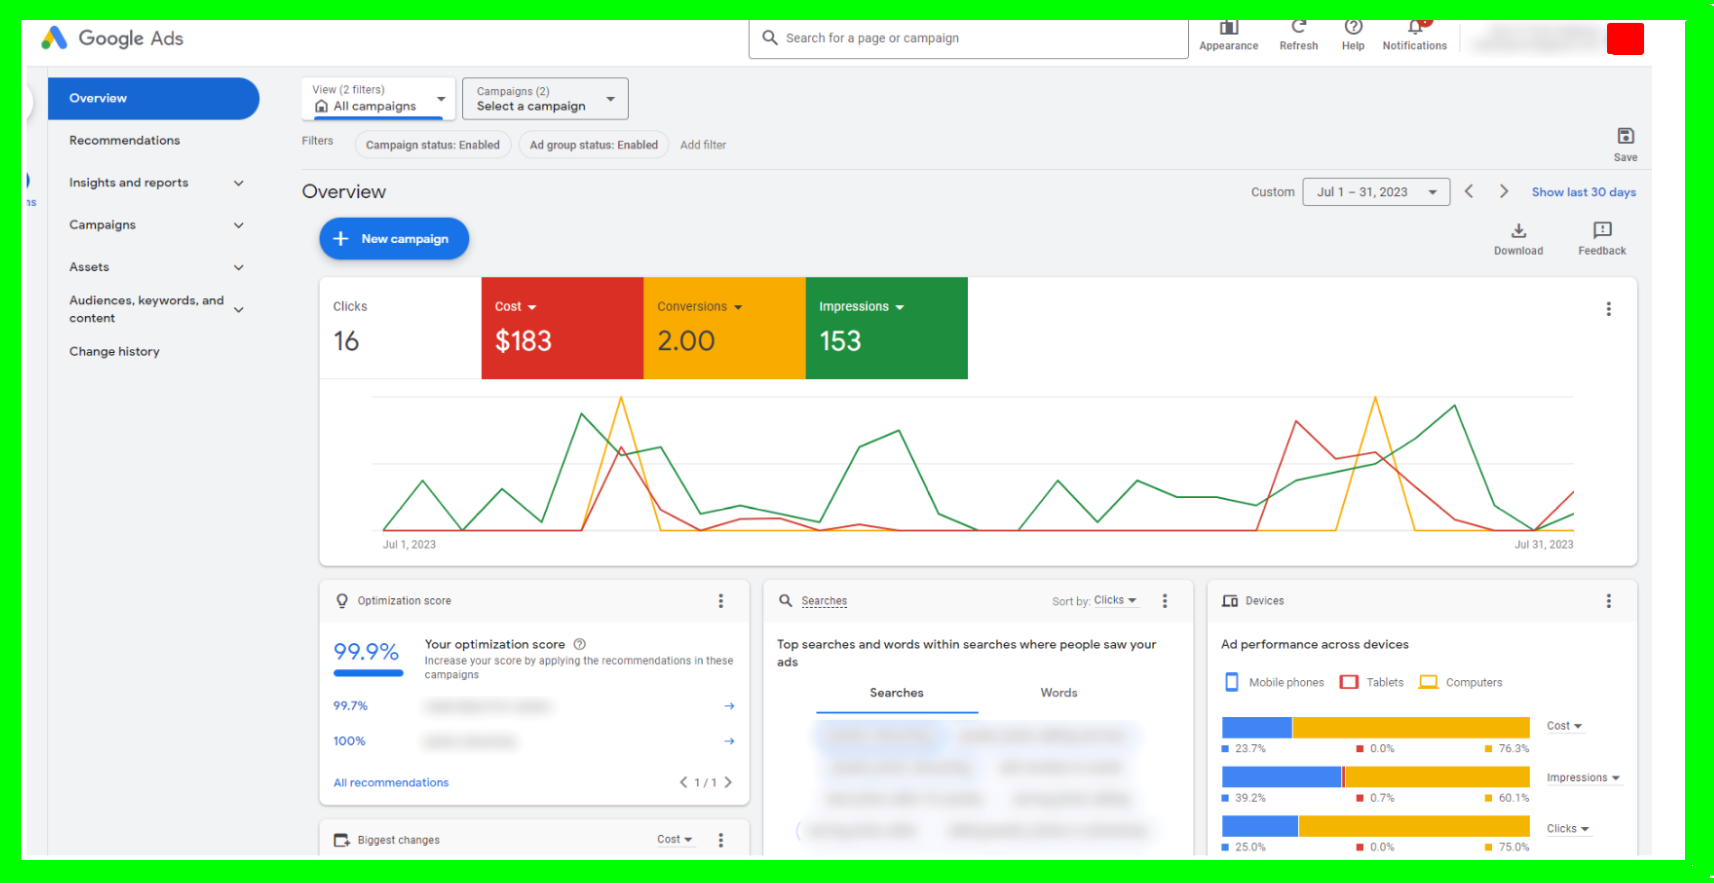Image resolution: width=1714 pixels, height=884 pixels.
Task: Click the Optimization score lightbulb icon
Action: [342, 601]
